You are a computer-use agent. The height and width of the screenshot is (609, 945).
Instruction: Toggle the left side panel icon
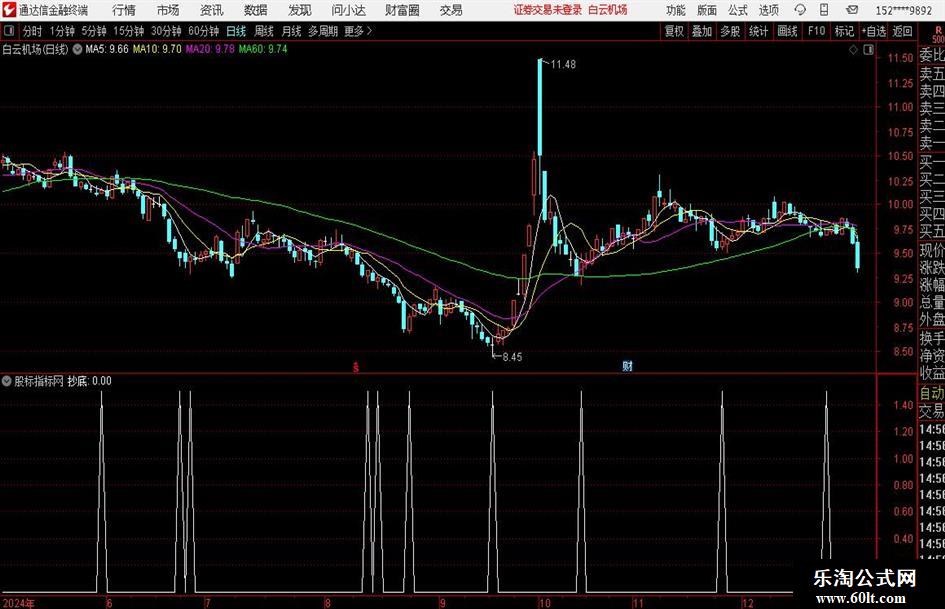pyautogui.click(x=9, y=31)
